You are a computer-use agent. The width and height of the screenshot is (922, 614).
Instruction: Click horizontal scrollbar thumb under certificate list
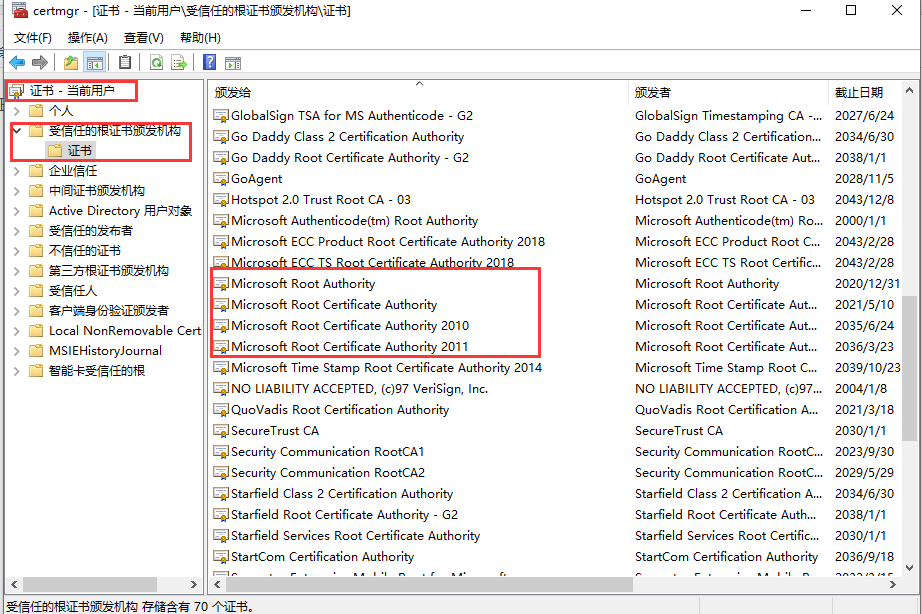(429, 584)
